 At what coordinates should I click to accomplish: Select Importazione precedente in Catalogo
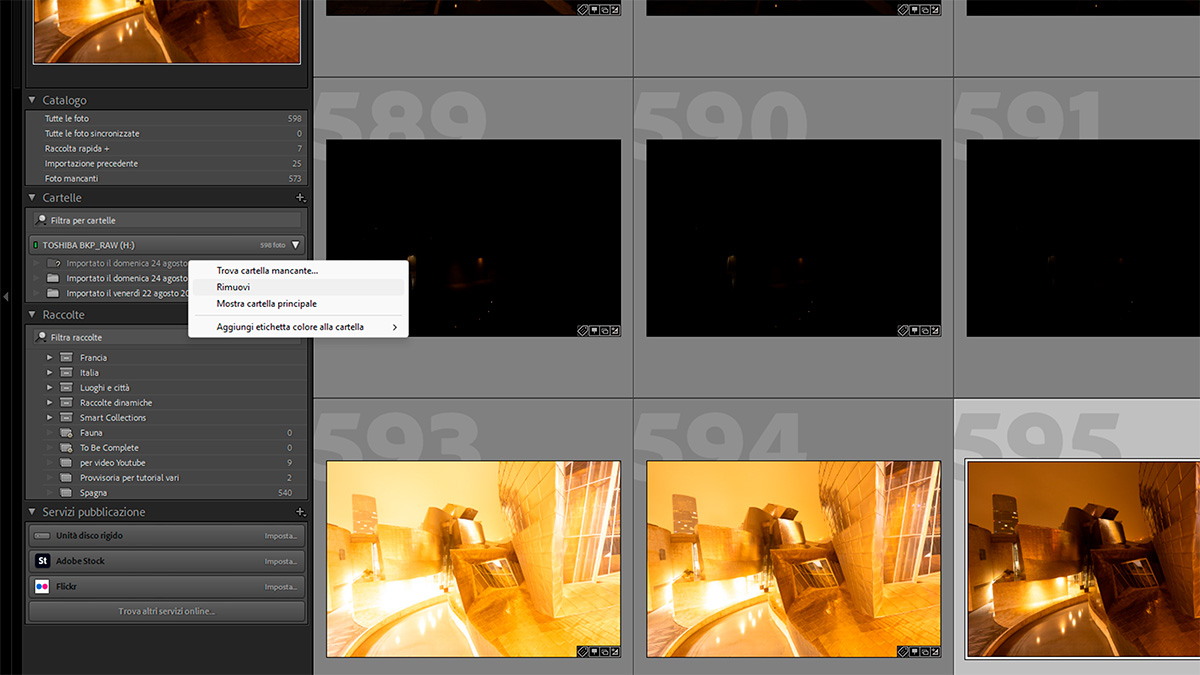(167, 163)
